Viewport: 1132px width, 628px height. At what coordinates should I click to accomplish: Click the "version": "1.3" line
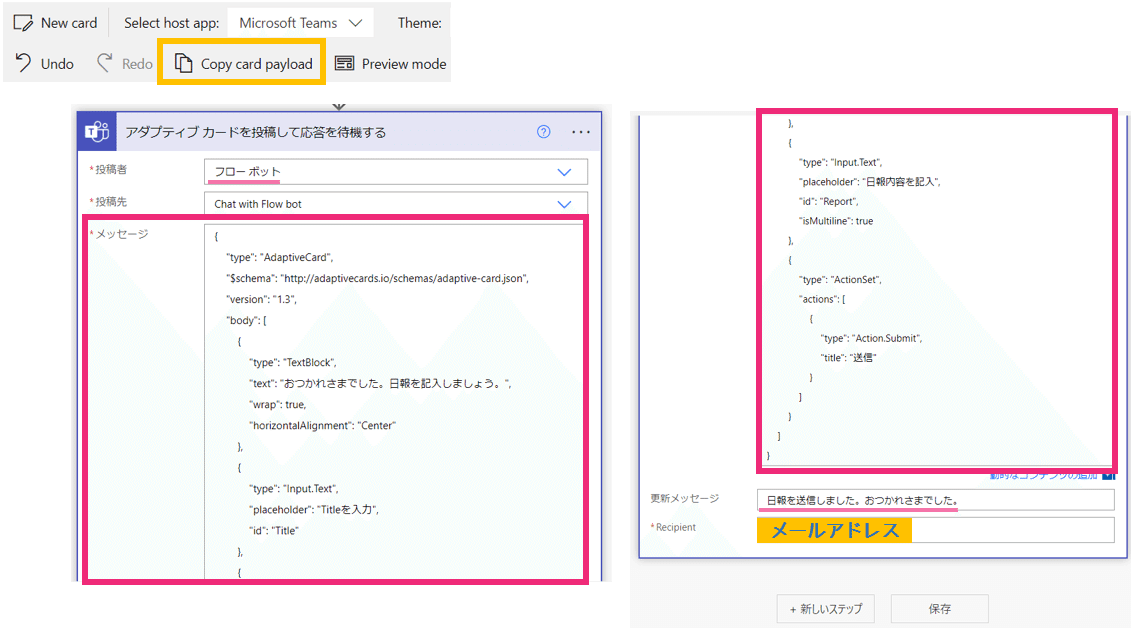coord(261,299)
